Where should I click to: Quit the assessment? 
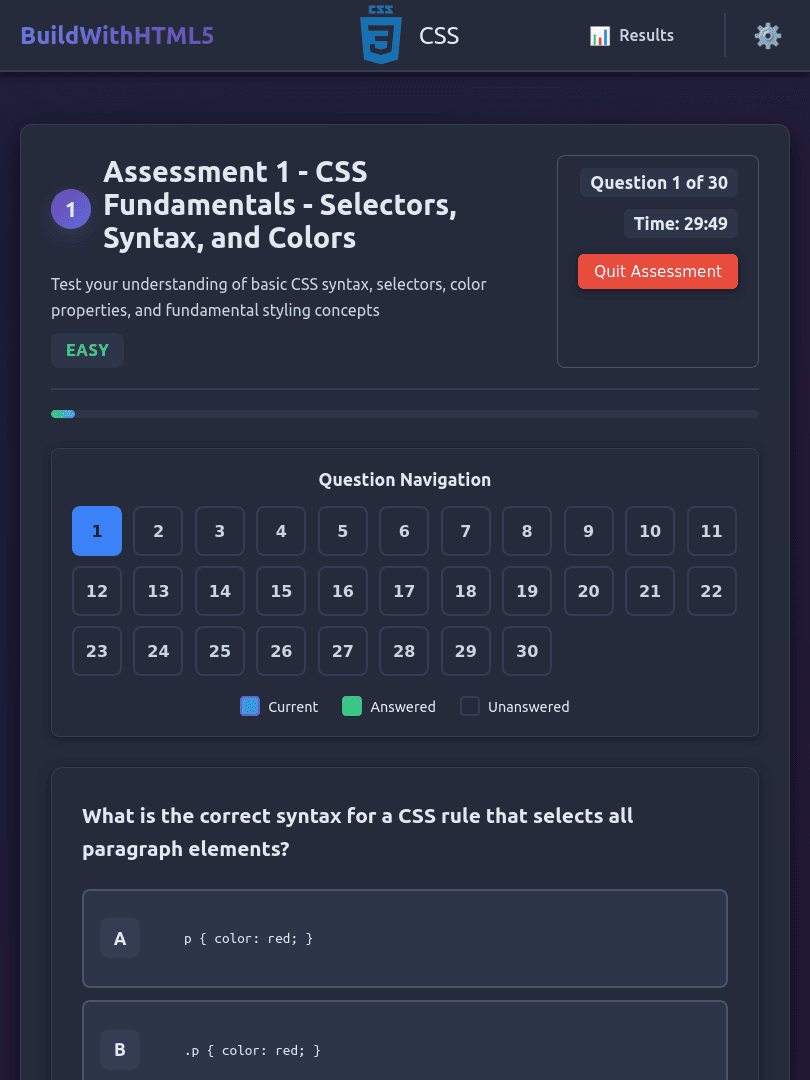tap(657, 272)
